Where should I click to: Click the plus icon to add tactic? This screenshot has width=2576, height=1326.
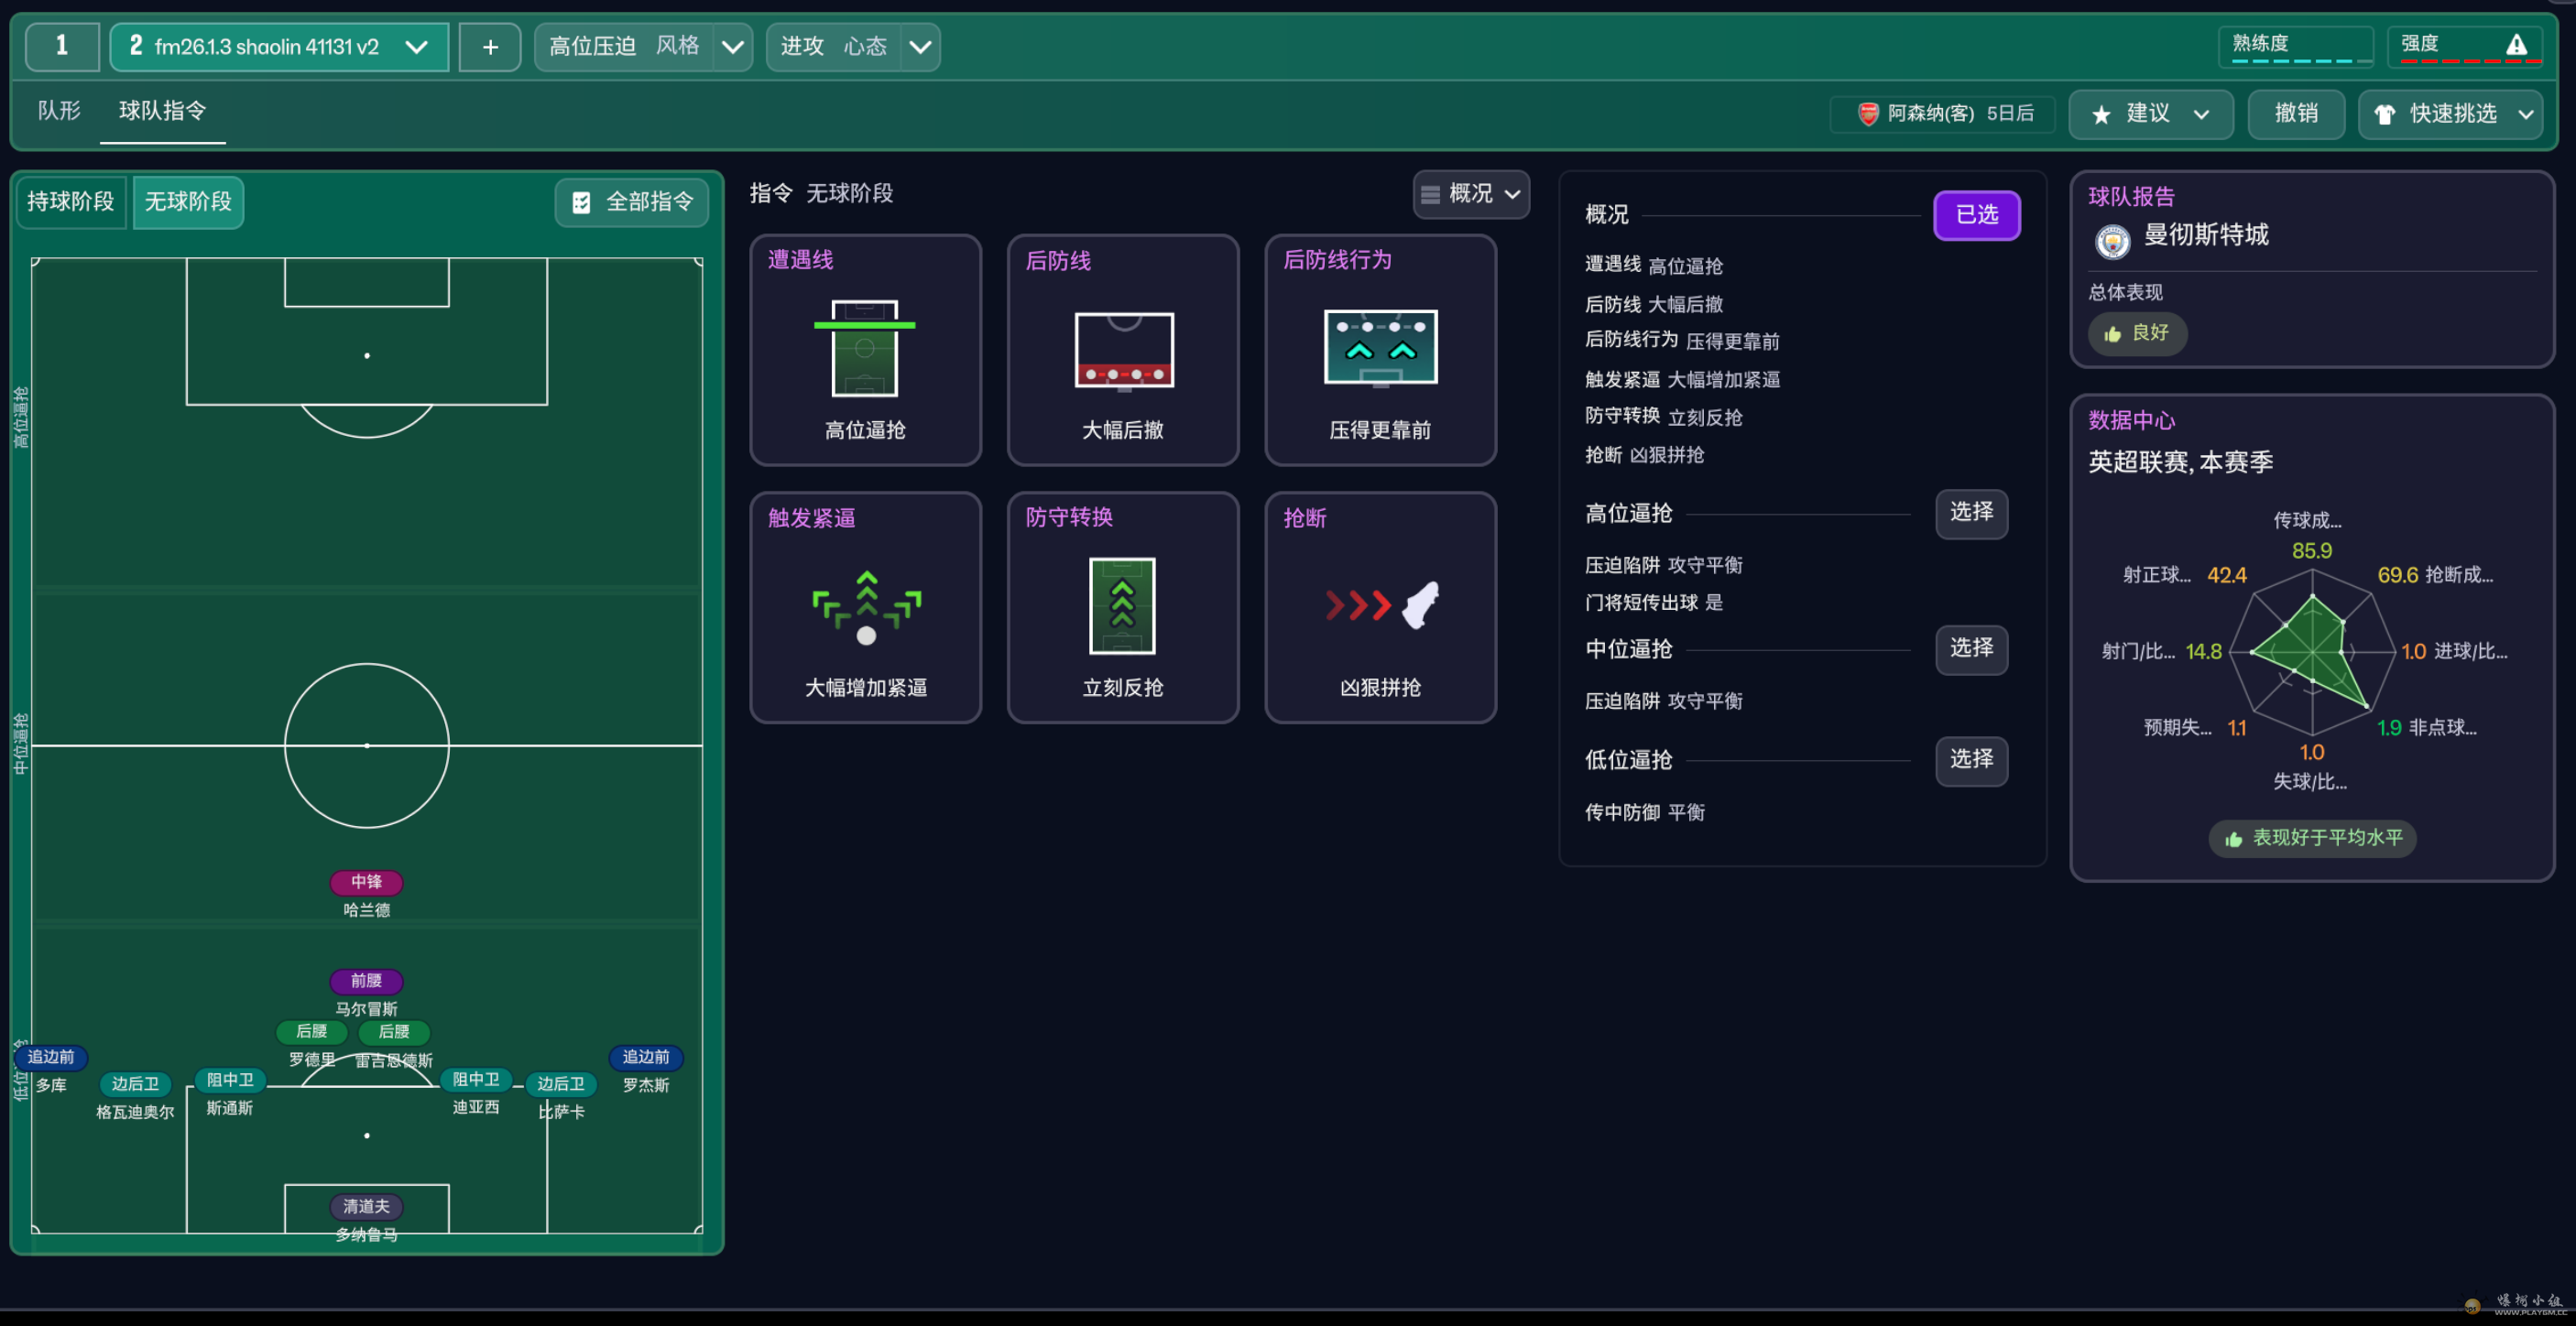tap(490, 47)
